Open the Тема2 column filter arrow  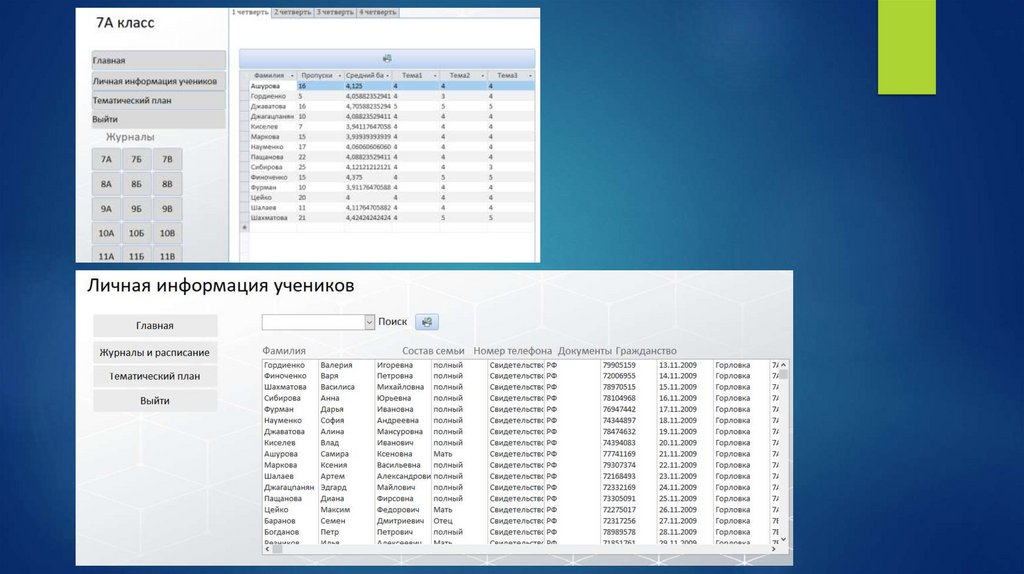pyautogui.click(x=483, y=76)
